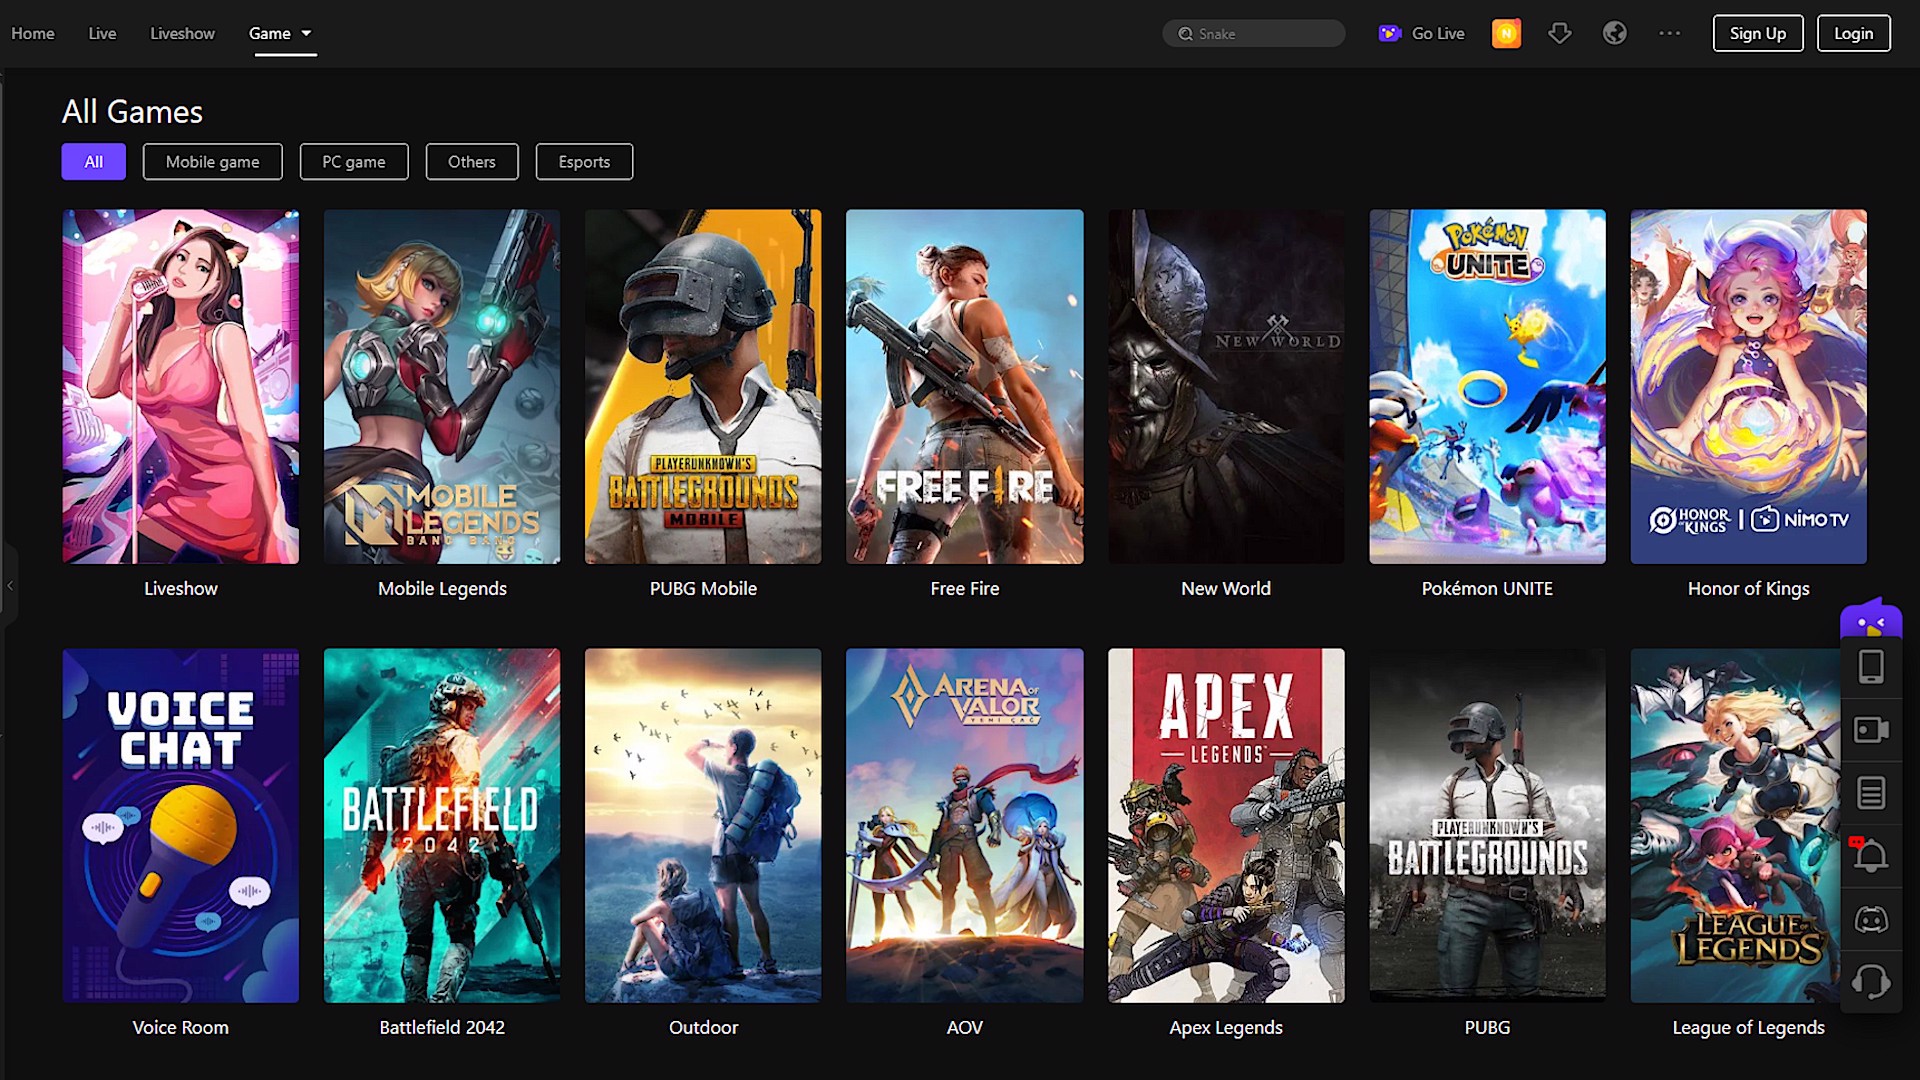Click the notification bell icon in side panel
Screen dimensions: 1920x1080
click(x=1870, y=856)
